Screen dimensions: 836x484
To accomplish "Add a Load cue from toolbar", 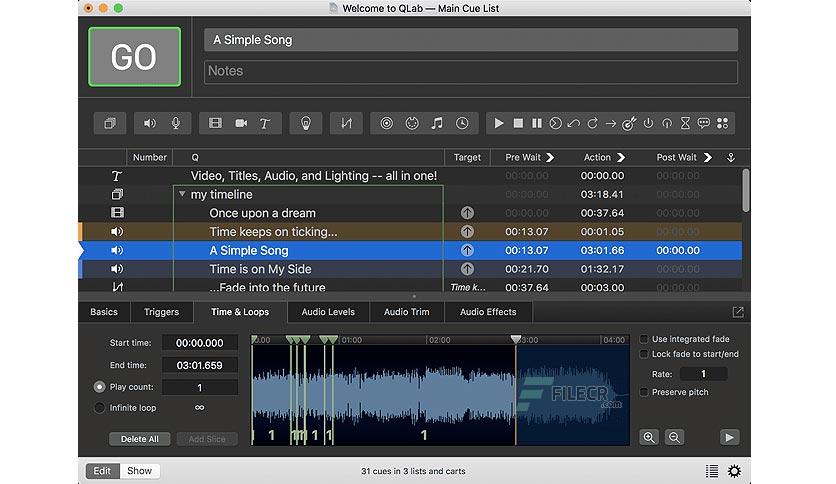I will [x=556, y=124].
